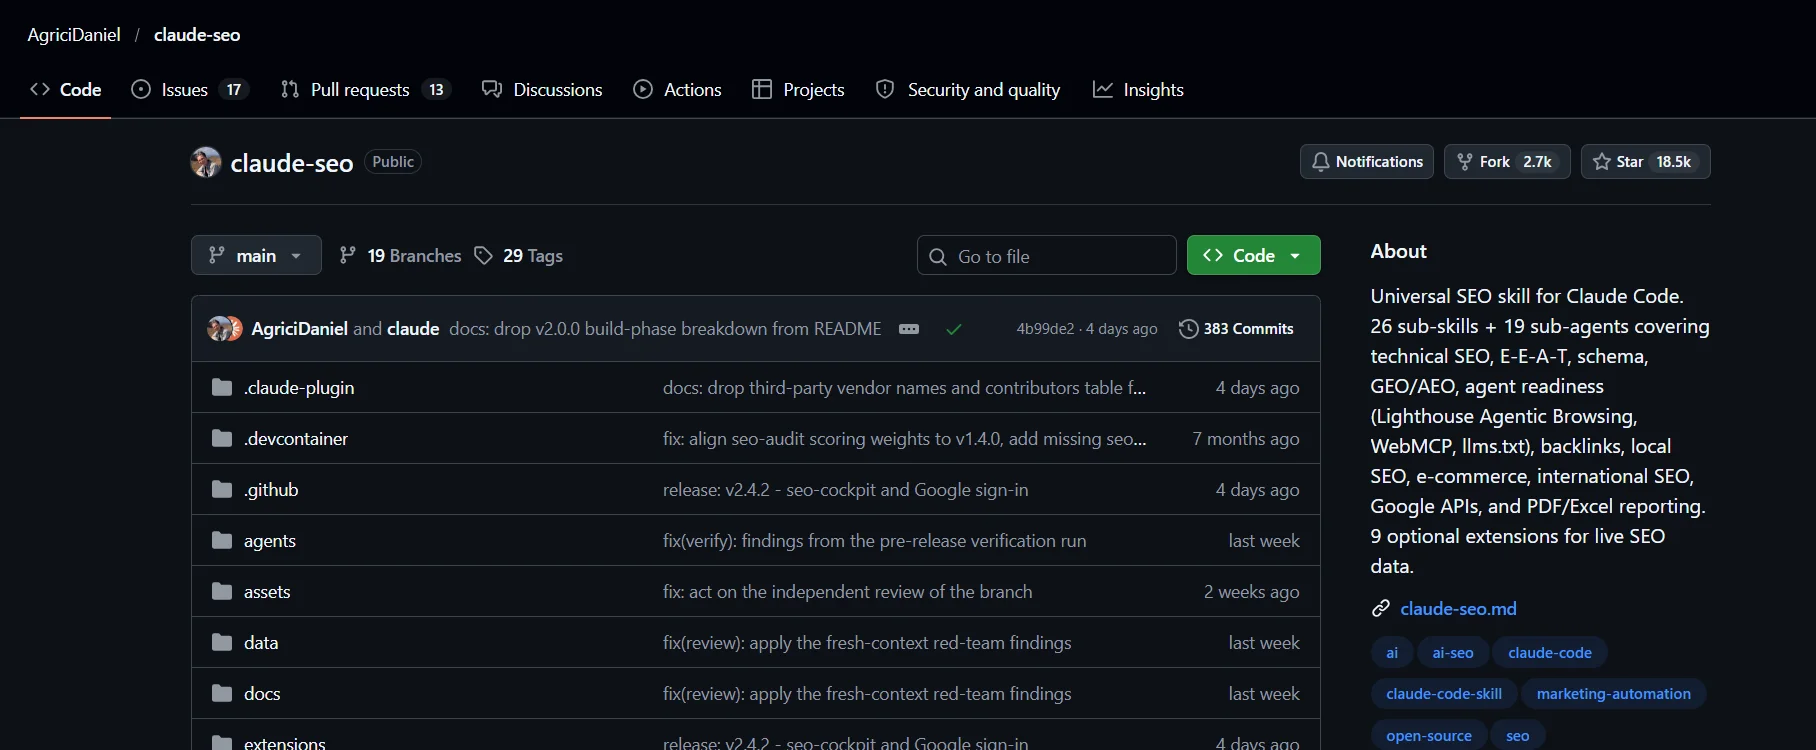Image resolution: width=1816 pixels, height=750 pixels.
Task: Open the .devcontainer folder
Action: tap(296, 439)
